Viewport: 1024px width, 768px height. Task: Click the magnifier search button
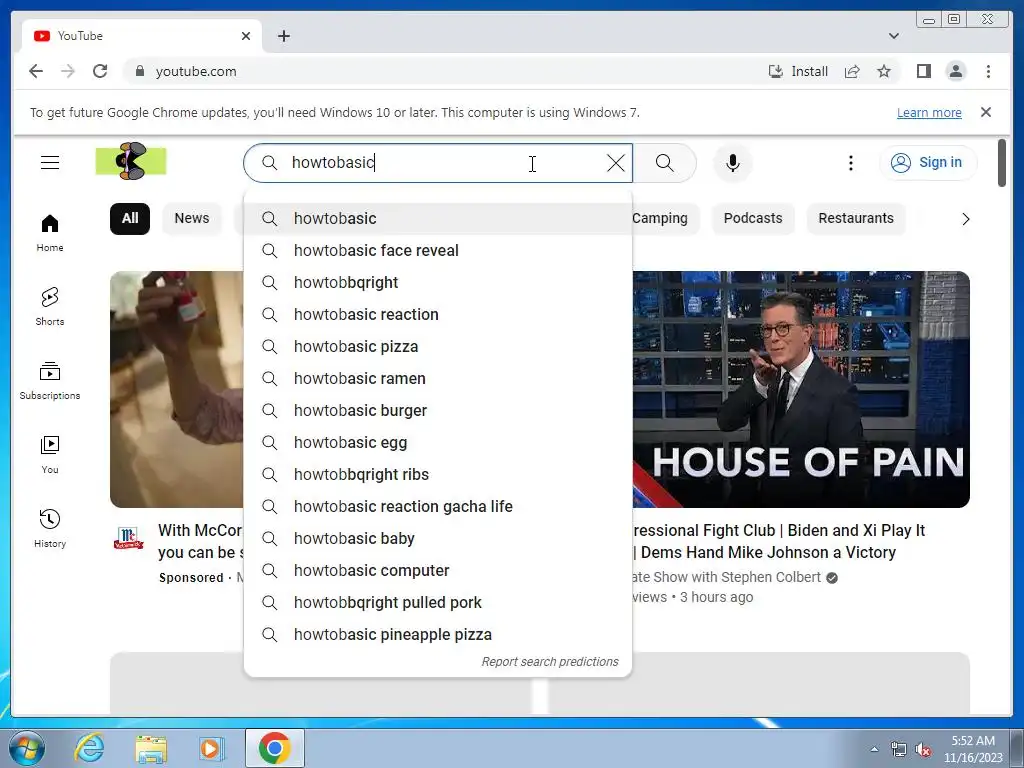coord(664,163)
